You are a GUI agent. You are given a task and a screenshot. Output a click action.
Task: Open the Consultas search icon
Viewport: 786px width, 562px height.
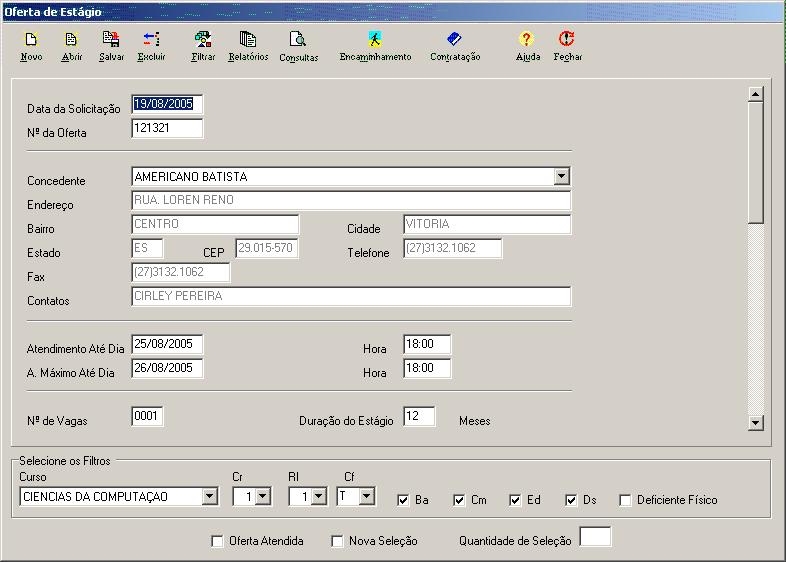(x=298, y=40)
